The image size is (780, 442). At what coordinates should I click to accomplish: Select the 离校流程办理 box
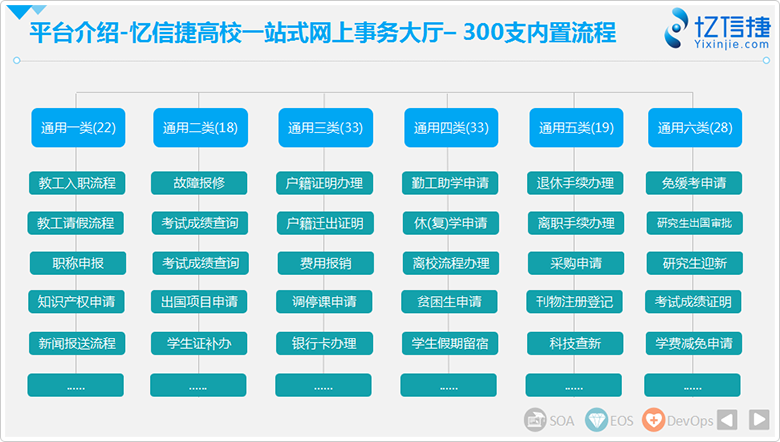[451, 263]
